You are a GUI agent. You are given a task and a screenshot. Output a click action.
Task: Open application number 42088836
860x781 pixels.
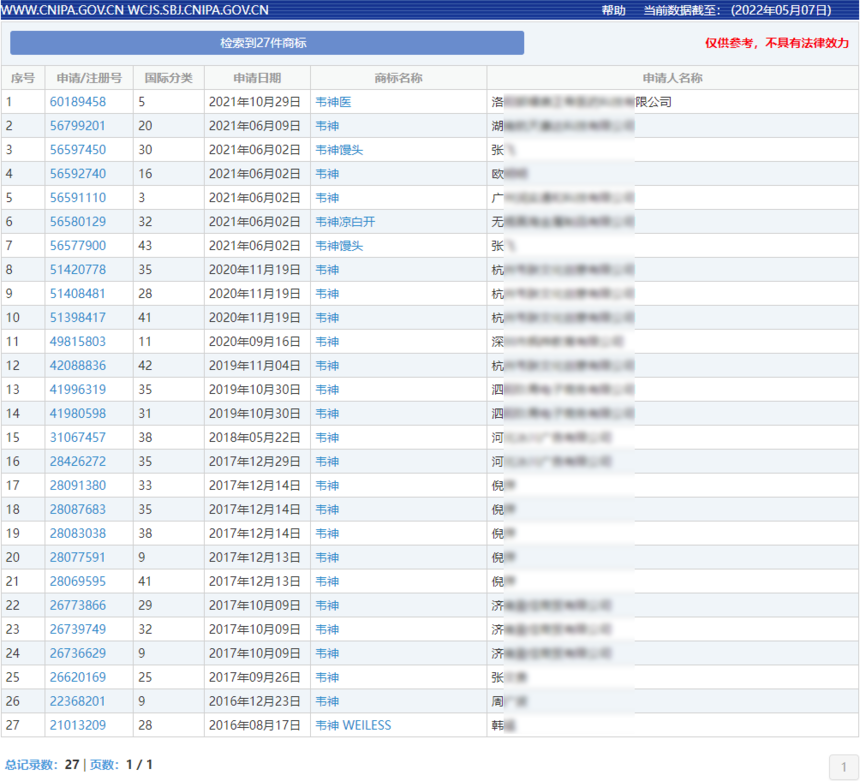tap(78, 365)
